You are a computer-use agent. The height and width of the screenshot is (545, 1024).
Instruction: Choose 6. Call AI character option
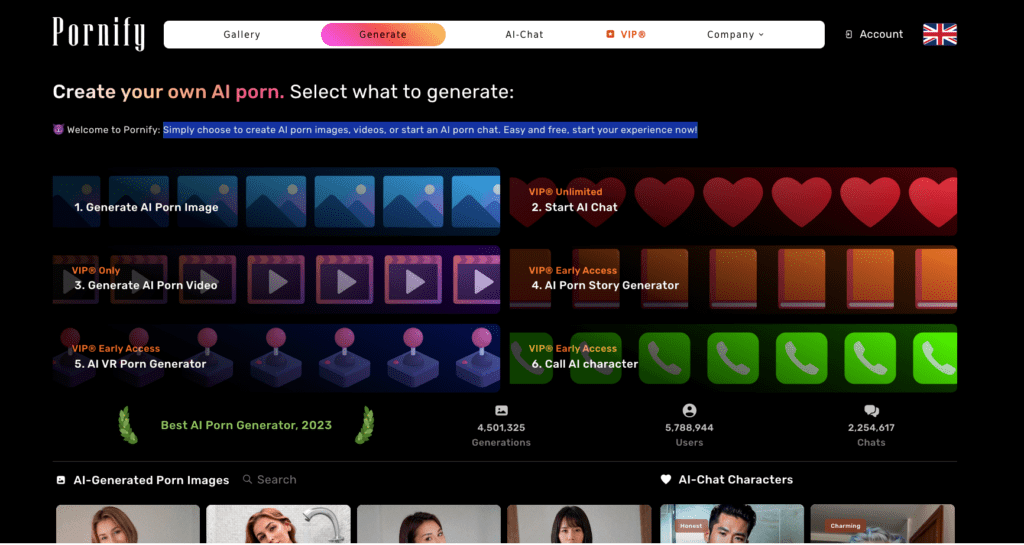tap(733, 358)
